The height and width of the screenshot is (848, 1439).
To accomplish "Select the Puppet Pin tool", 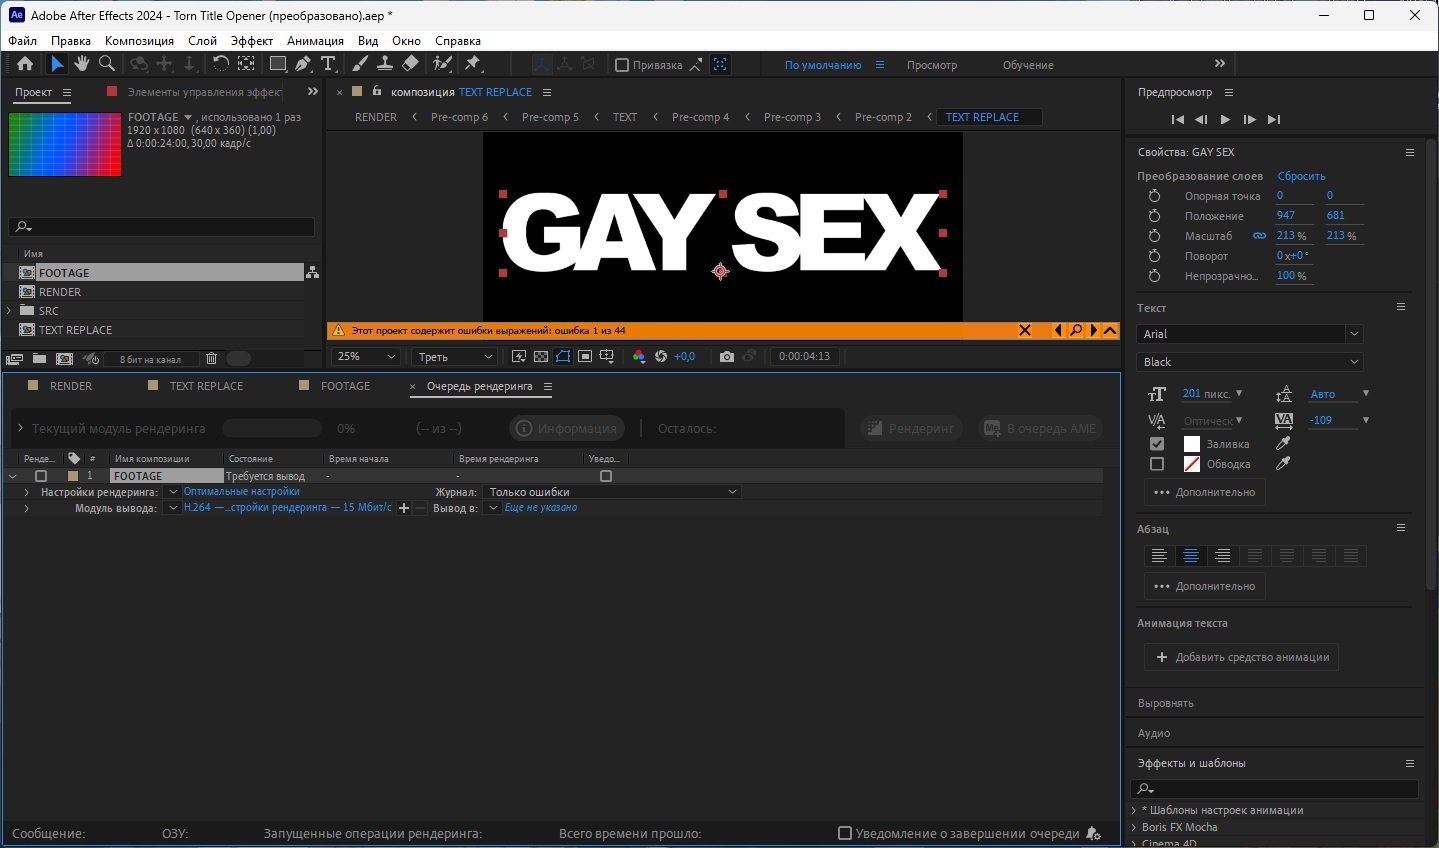I will pyautogui.click(x=473, y=64).
